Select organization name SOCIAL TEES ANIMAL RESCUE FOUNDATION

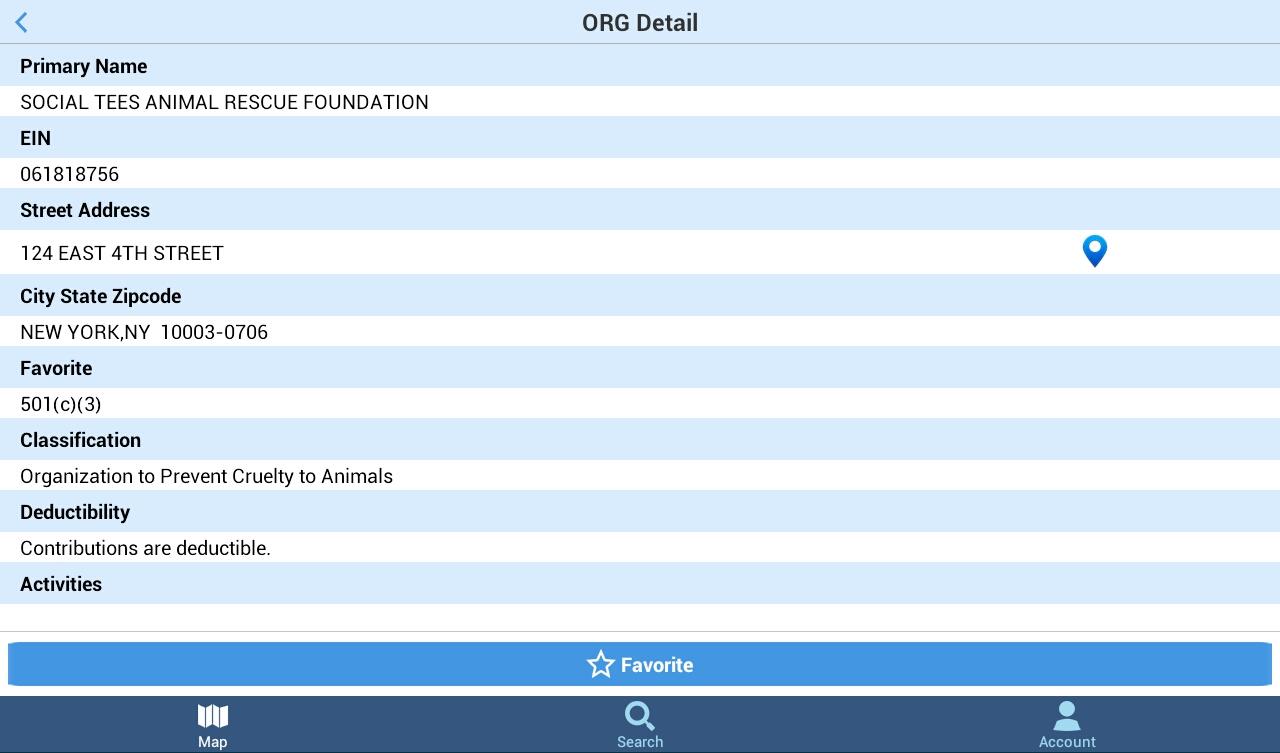(224, 102)
